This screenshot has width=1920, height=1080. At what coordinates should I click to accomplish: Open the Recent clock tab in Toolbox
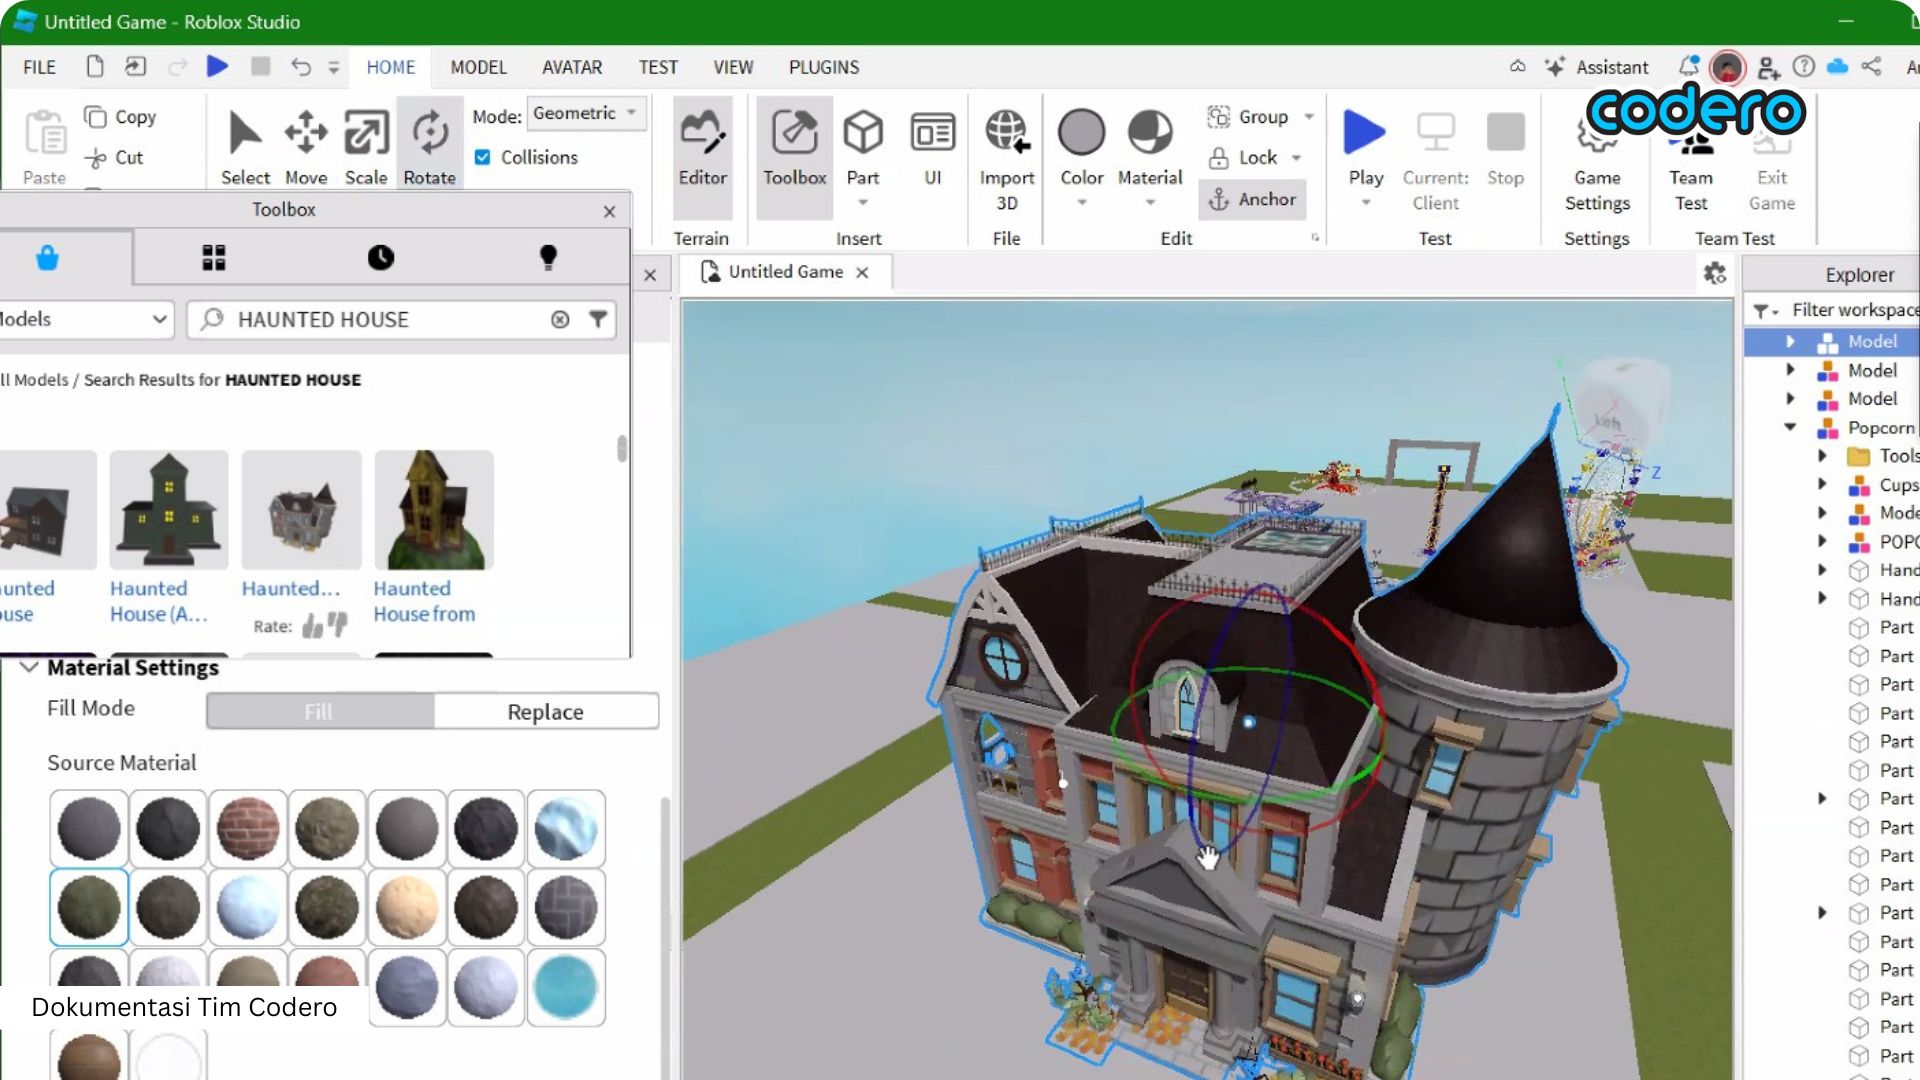pos(380,258)
